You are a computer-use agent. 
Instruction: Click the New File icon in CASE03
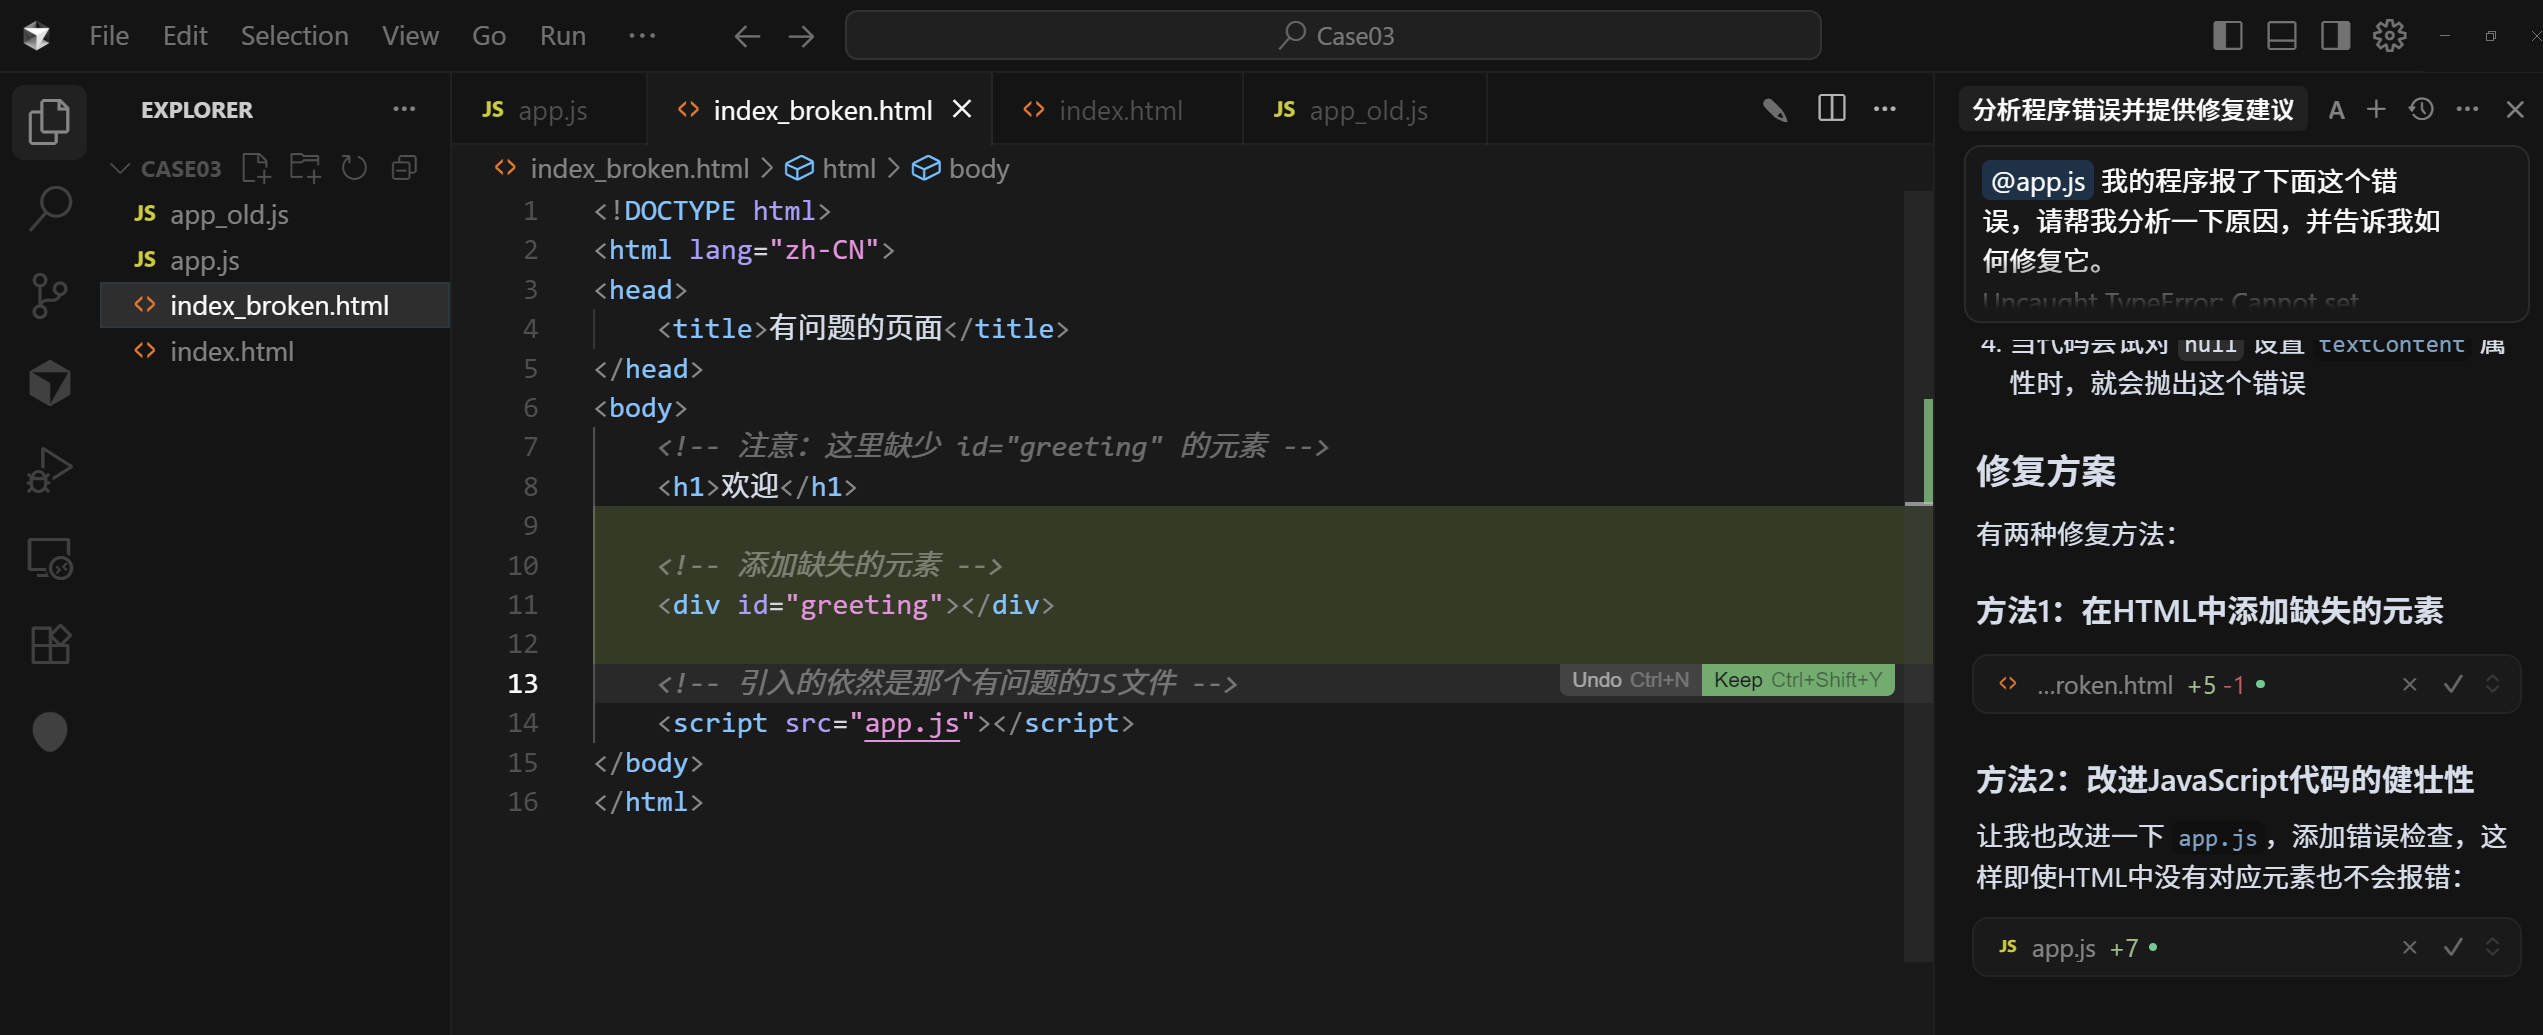click(256, 168)
